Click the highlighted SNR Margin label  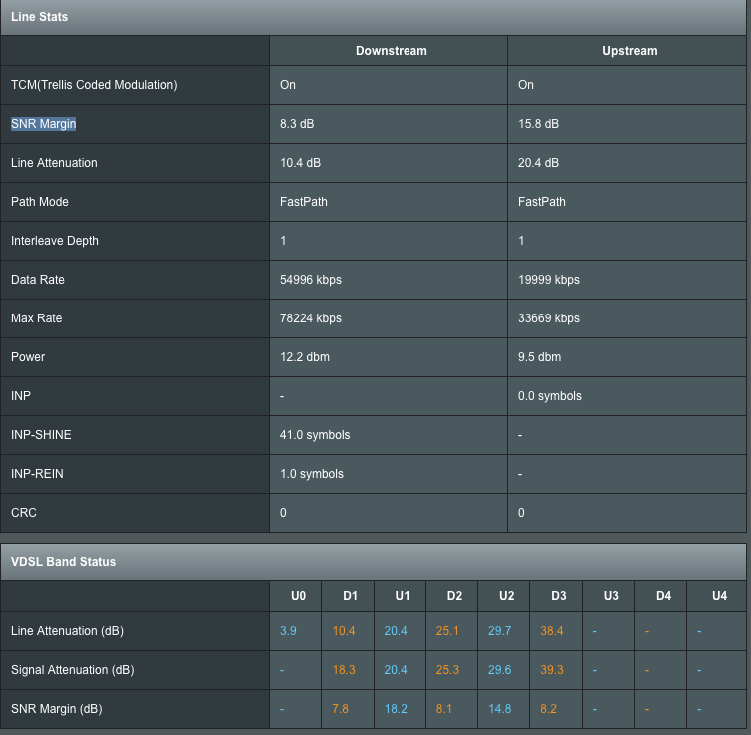[44, 124]
